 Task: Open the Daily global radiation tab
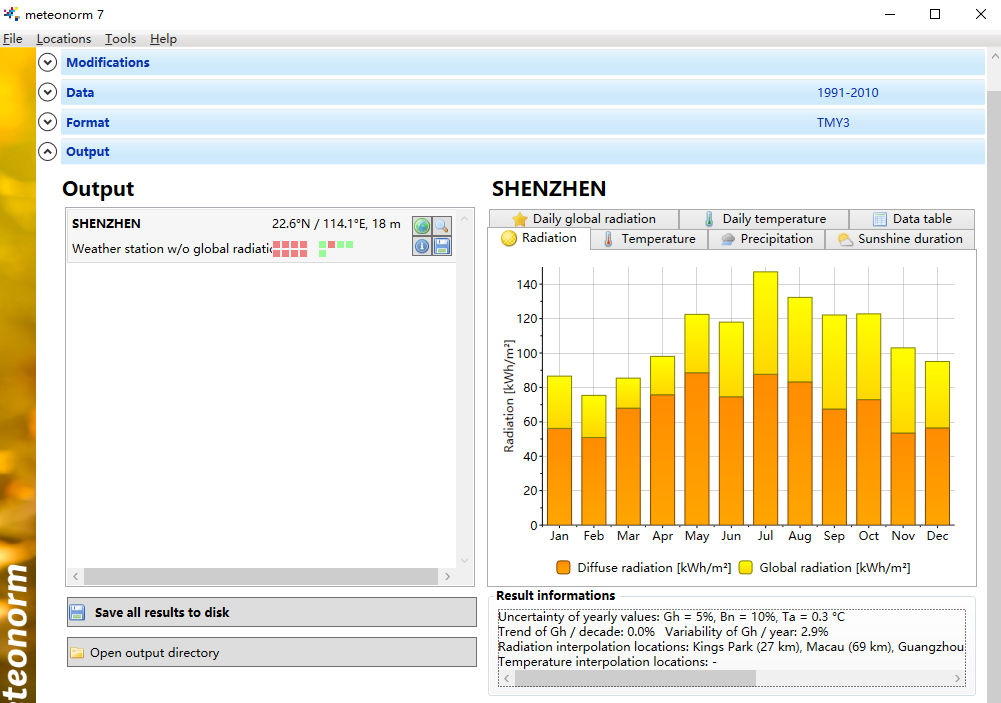583,219
